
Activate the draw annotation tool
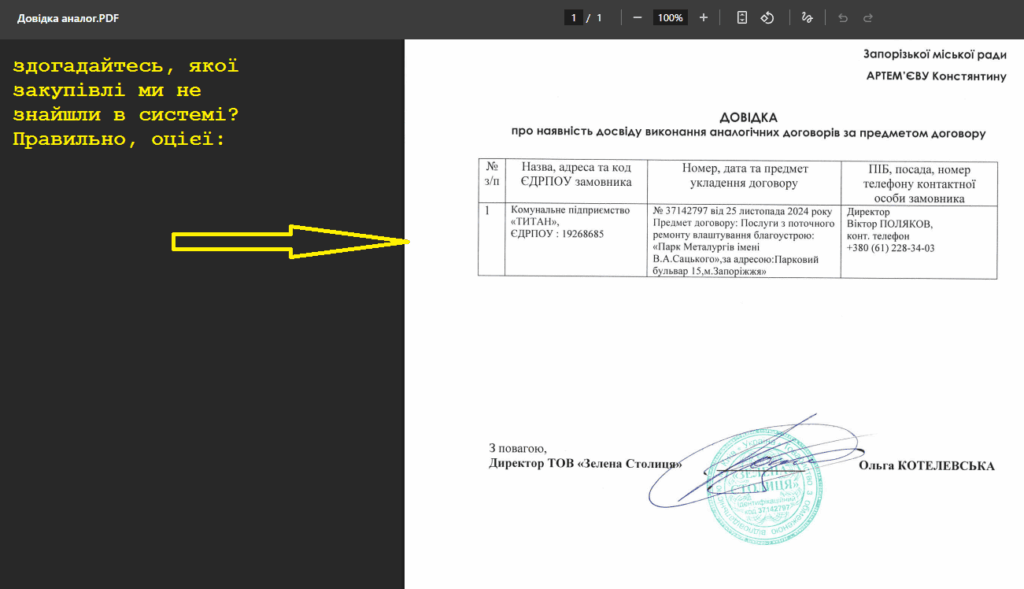(808, 18)
